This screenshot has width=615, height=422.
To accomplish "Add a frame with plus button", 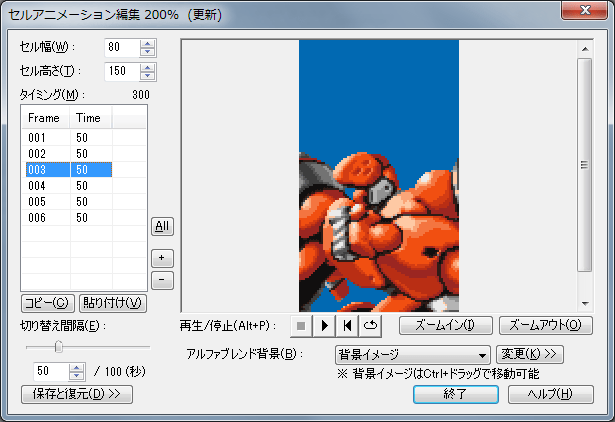I will click(x=162, y=258).
